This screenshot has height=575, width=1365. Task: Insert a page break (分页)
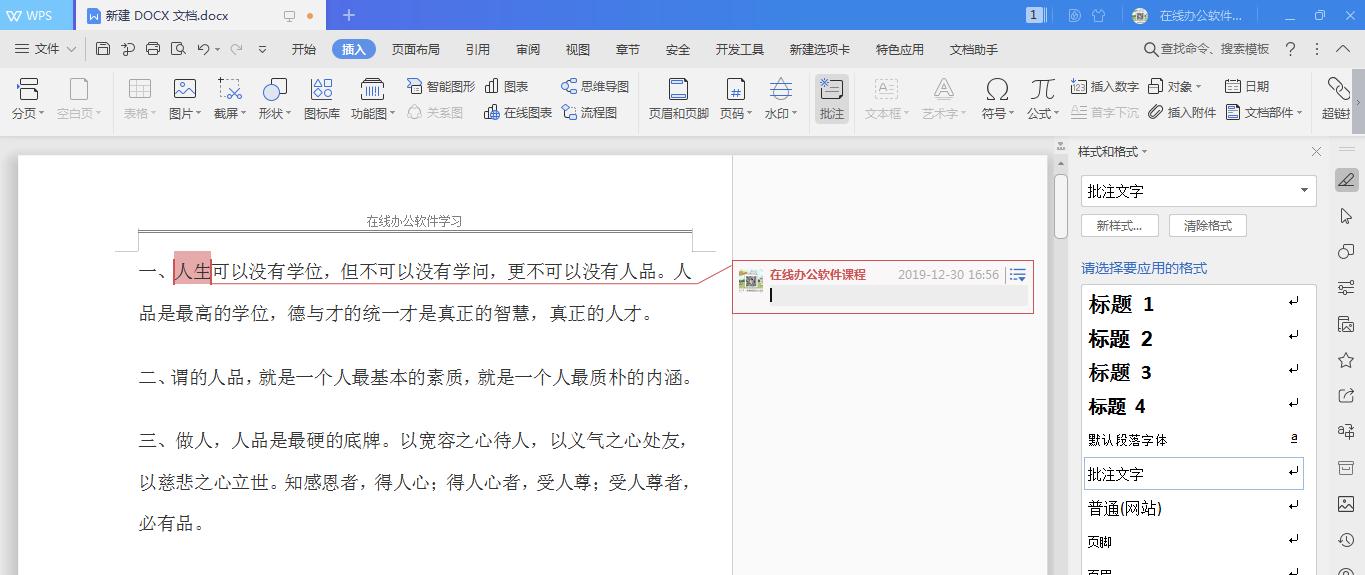[27, 99]
